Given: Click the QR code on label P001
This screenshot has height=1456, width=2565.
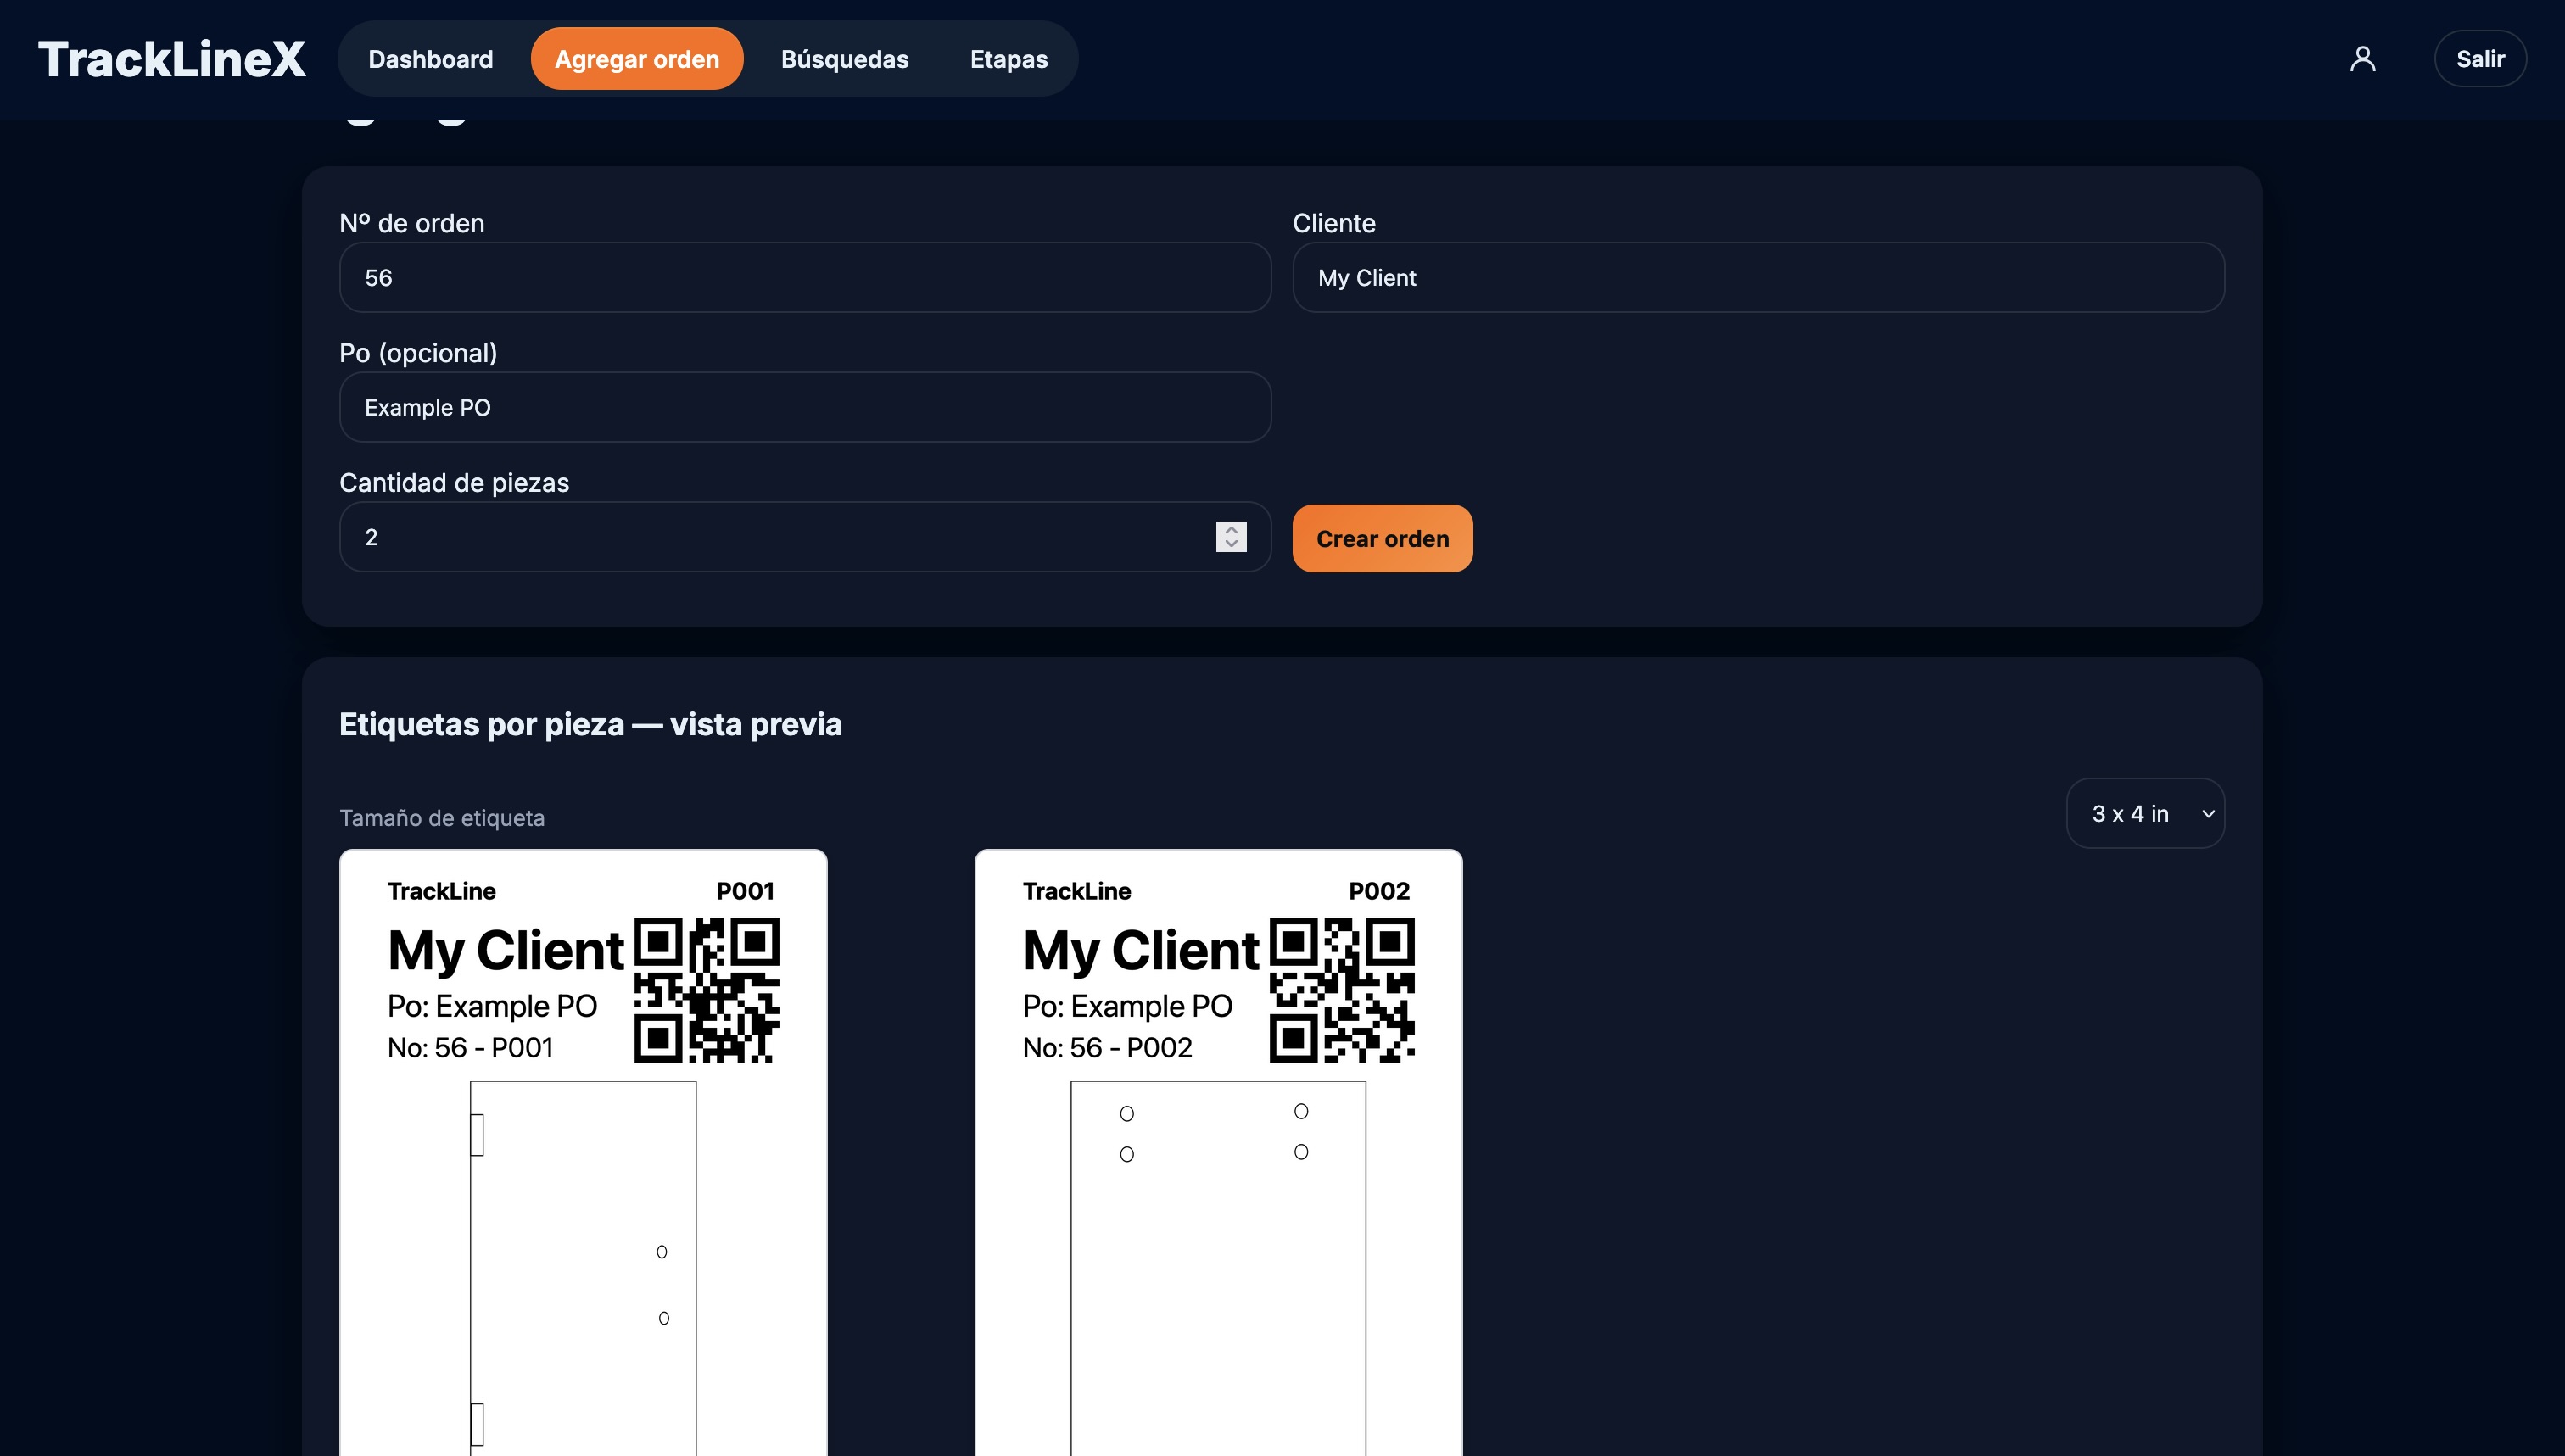Looking at the screenshot, I should pyautogui.click(x=707, y=990).
